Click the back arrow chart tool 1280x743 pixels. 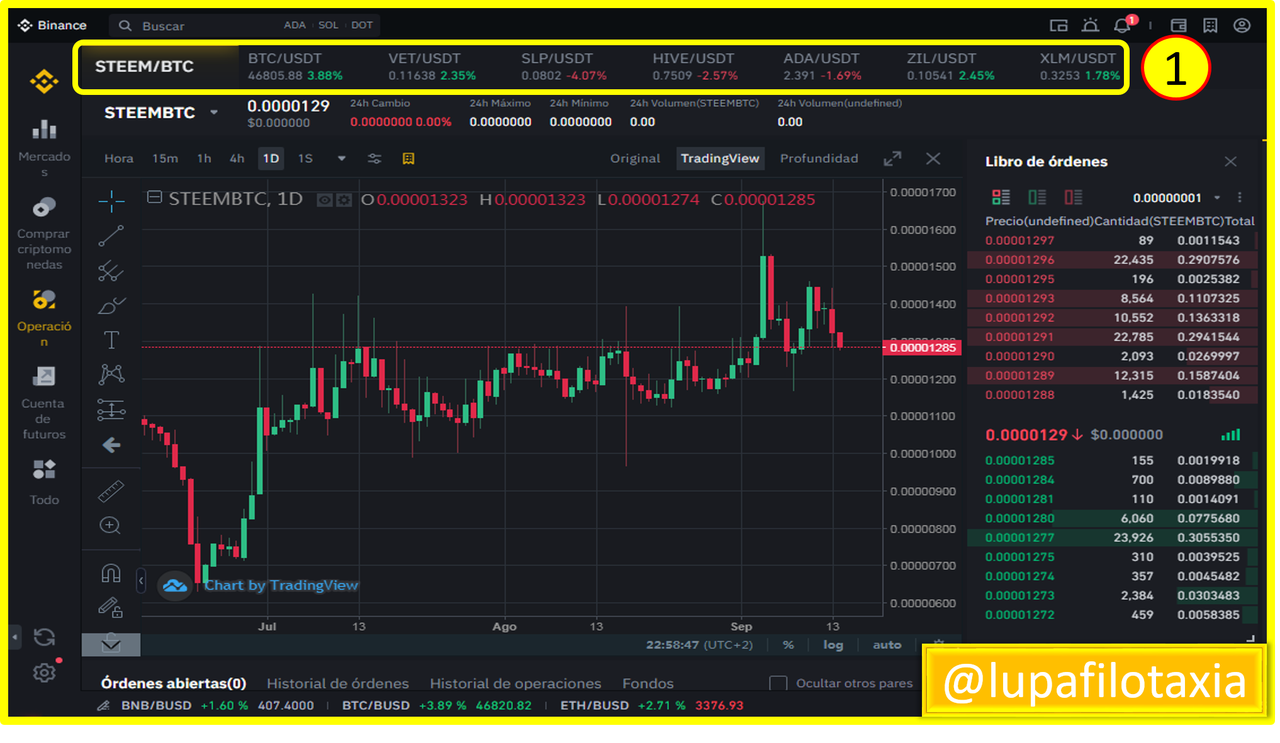pos(111,445)
